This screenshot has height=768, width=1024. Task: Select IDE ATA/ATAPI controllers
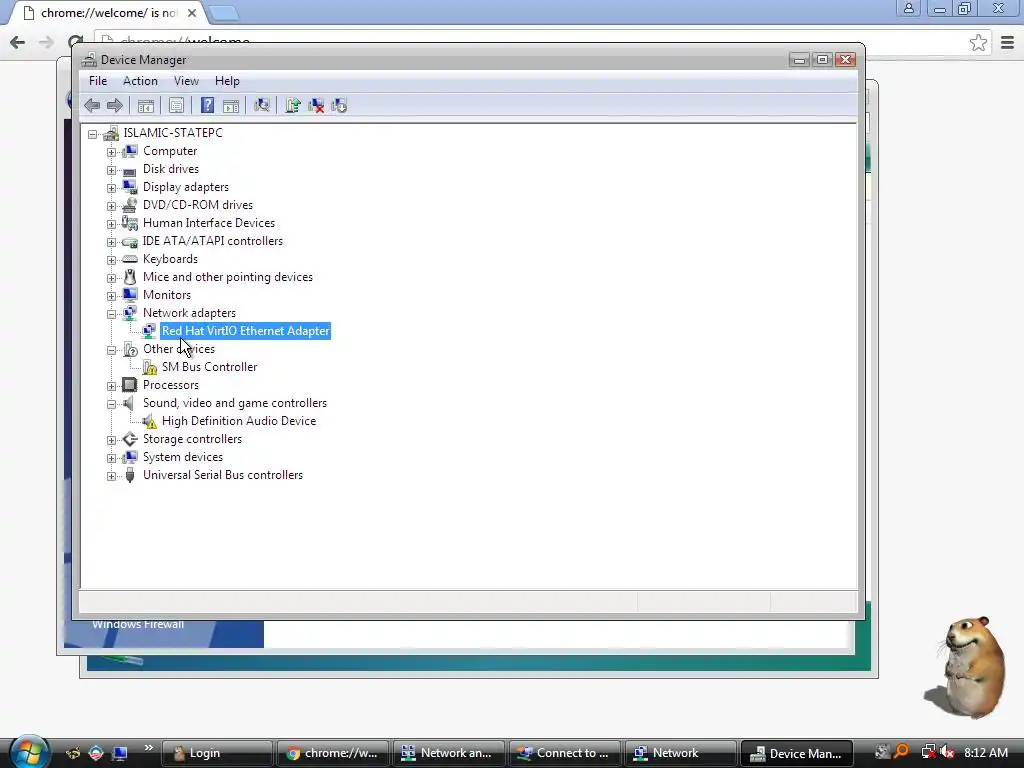(213, 241)
